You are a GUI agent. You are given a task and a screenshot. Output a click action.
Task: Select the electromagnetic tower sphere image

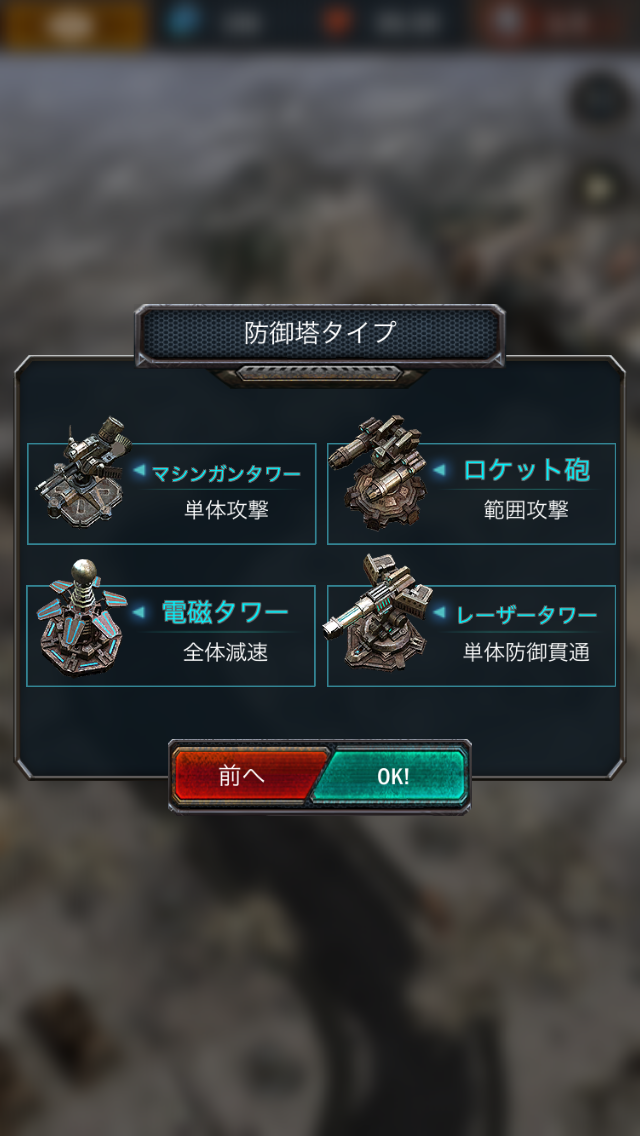click(x=82, y=617)
